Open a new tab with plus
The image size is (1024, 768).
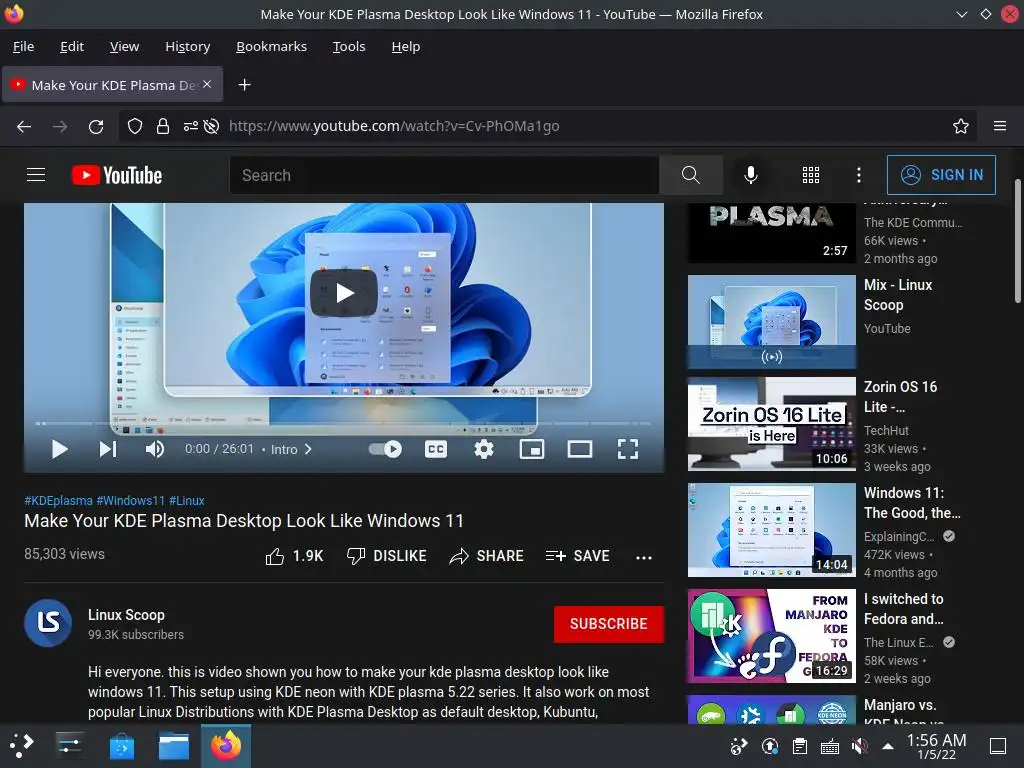(244, 85)
